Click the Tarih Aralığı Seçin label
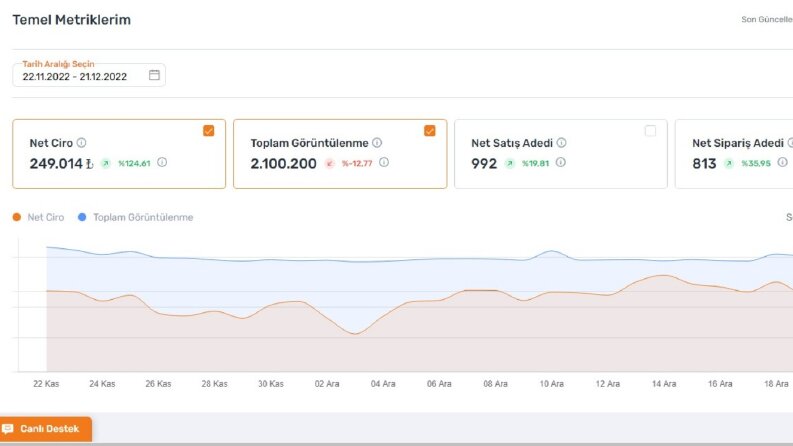The image size is (793, 446). pyautogui.click(x=58, y=64)
